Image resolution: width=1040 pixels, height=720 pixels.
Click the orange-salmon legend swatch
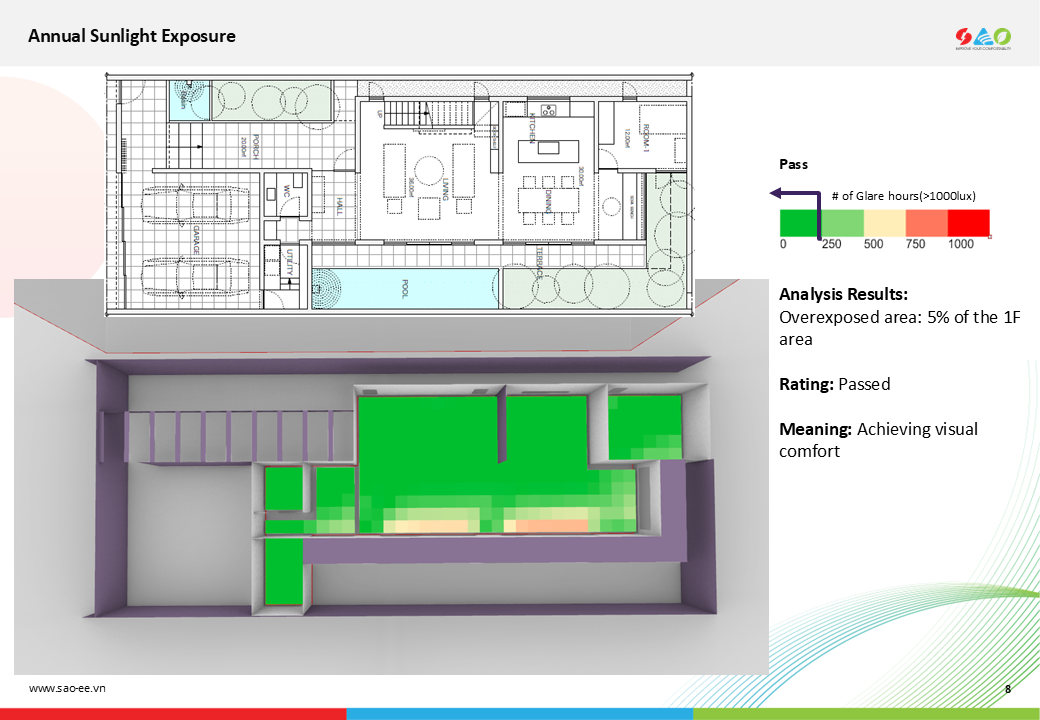pos(926,223)
